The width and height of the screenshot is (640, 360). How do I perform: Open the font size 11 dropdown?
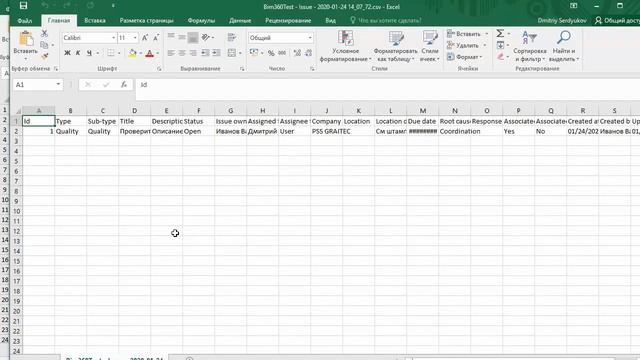click(x=135, y=38)
